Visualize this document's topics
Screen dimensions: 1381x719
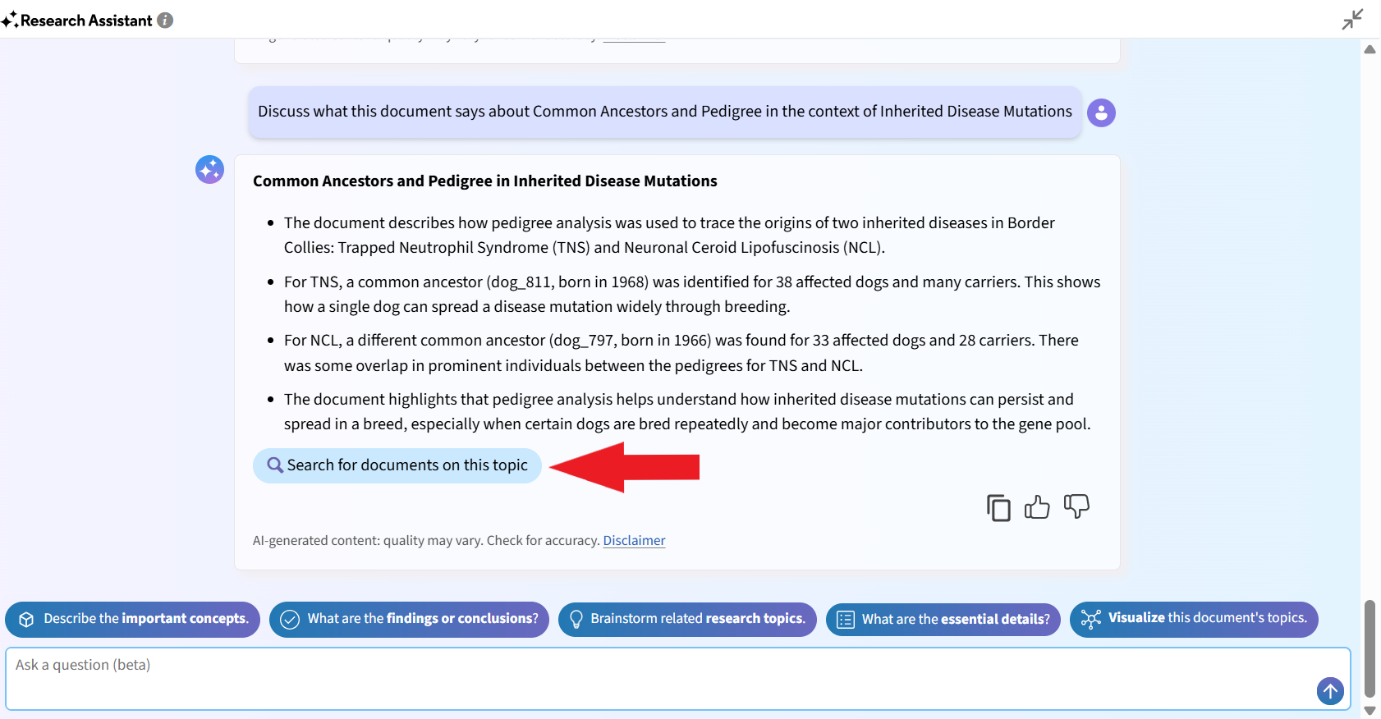pos(1194,619)
